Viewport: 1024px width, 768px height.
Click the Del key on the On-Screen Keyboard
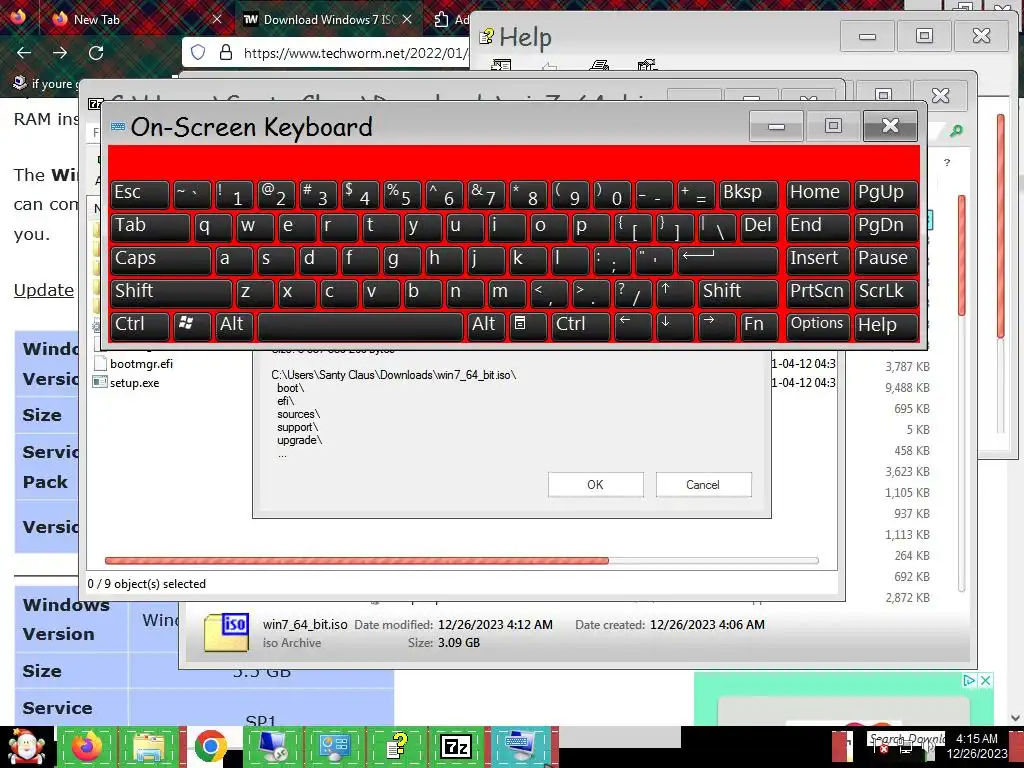(x=760, y=227)
